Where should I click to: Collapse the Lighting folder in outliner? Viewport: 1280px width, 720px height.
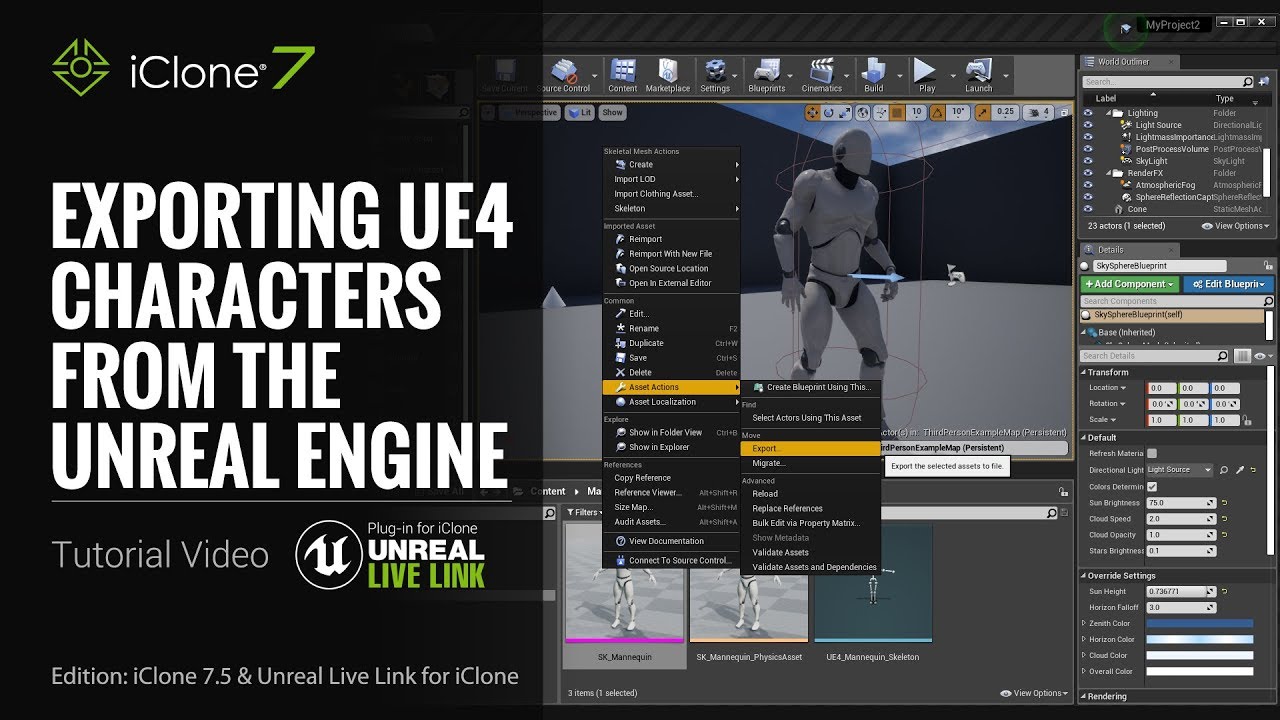[x=1108, y=113]
